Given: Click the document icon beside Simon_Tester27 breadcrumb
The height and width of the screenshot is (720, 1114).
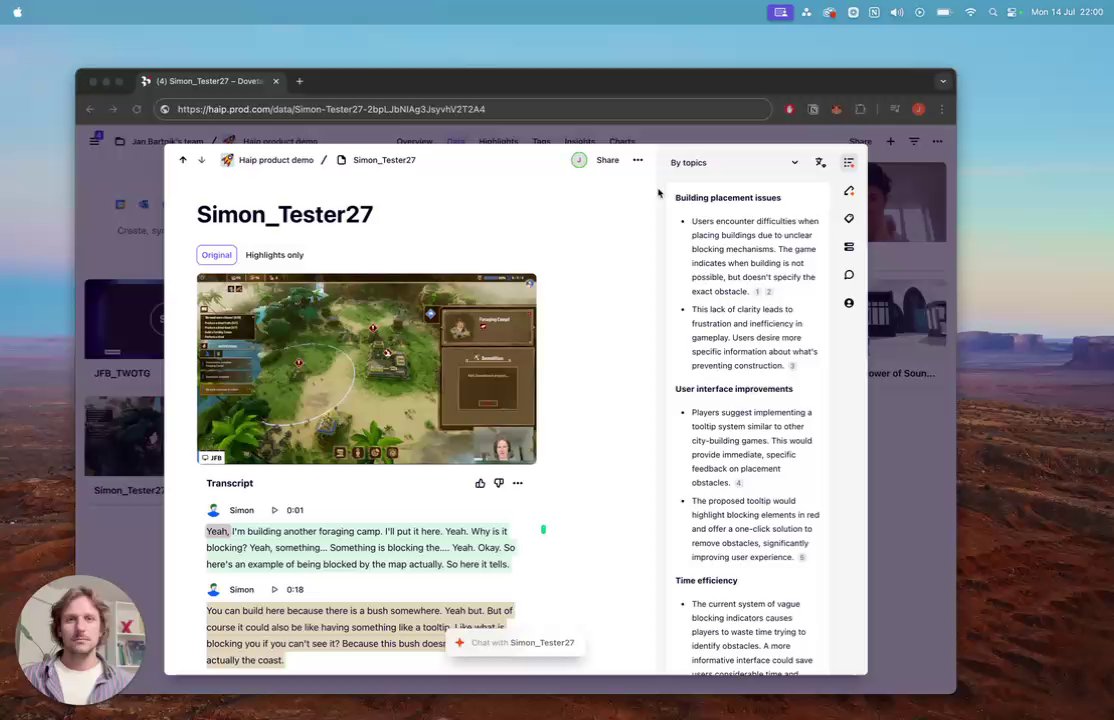Looking at the screenshot, I should coord(342,160).
